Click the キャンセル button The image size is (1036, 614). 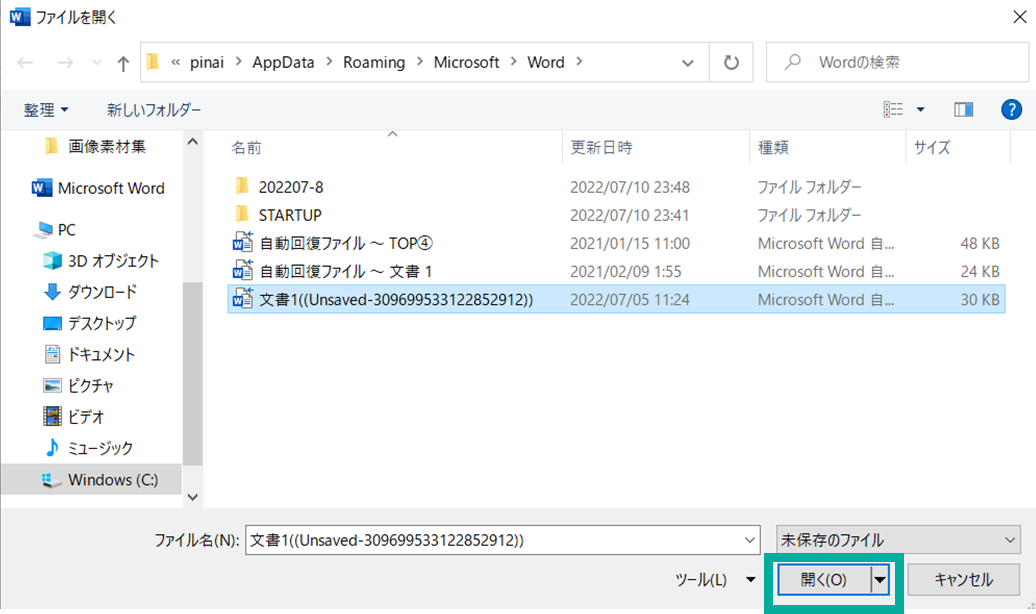[962, 579]
